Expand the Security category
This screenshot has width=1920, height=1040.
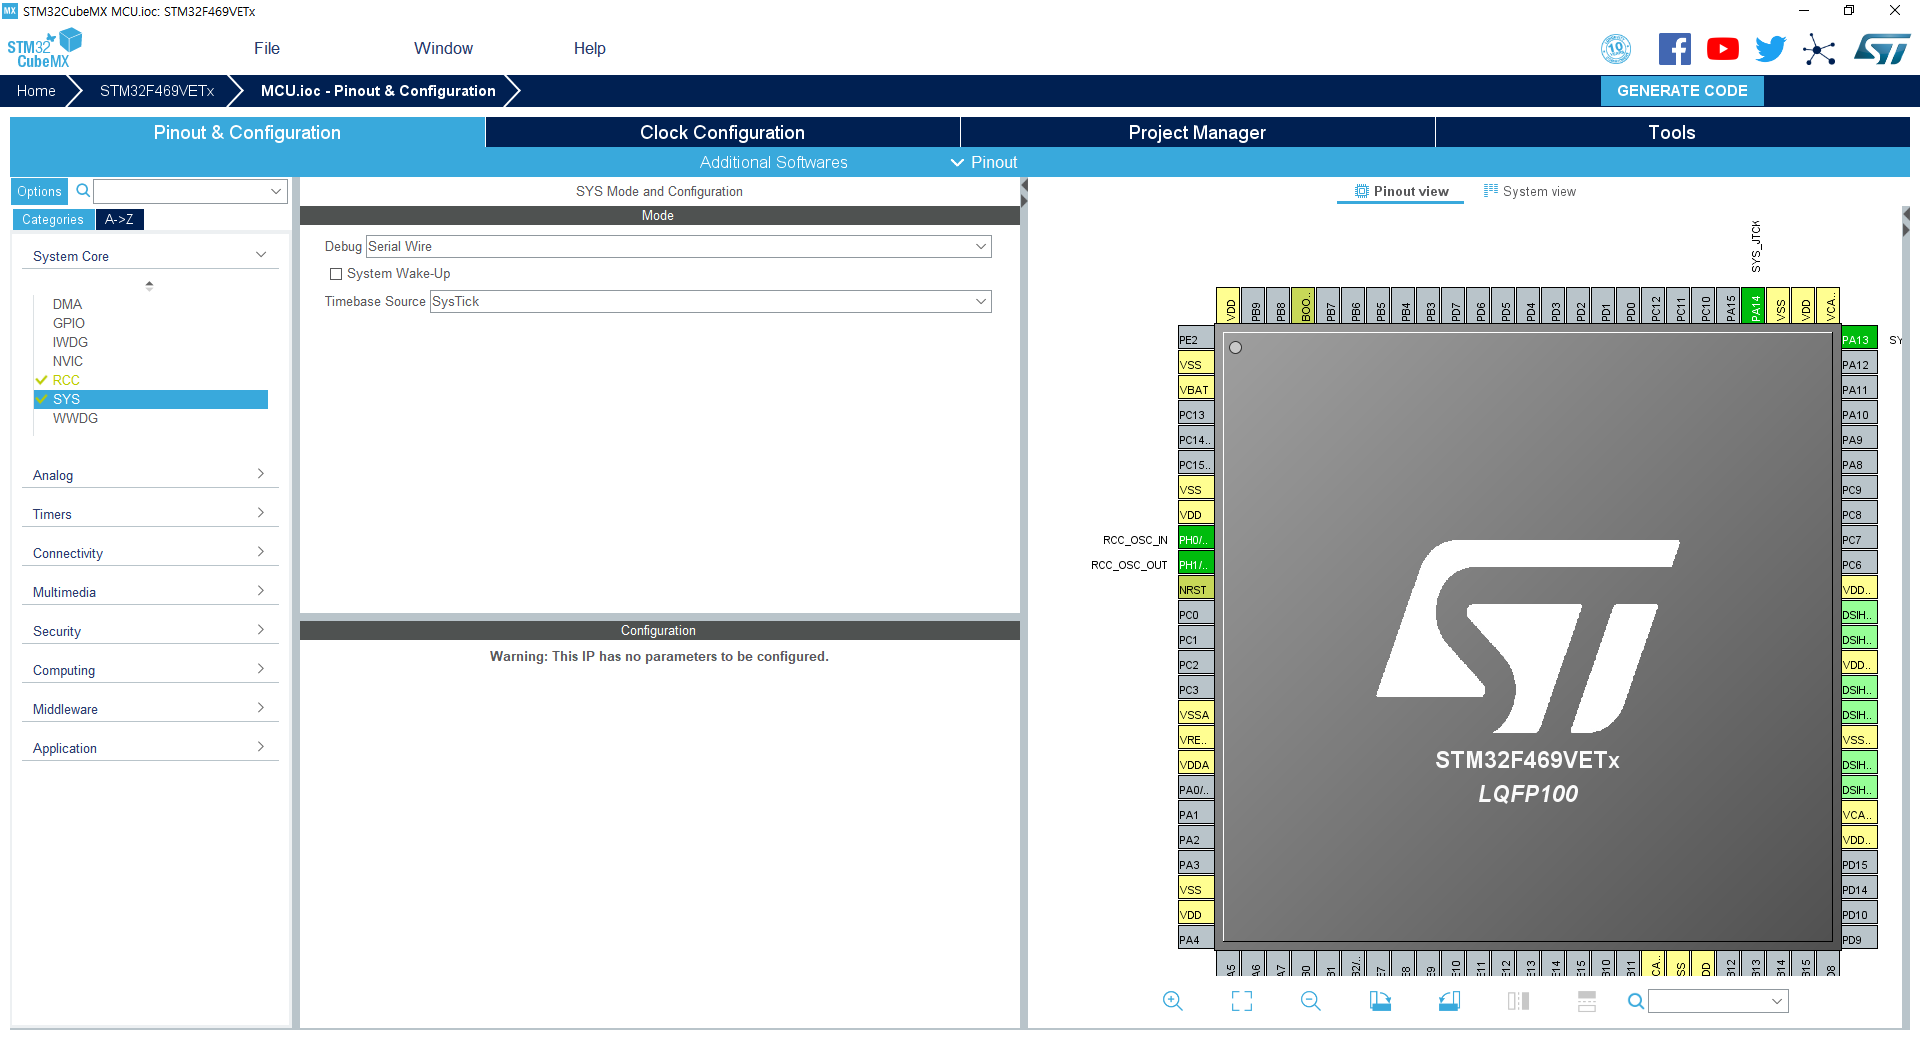150,631
